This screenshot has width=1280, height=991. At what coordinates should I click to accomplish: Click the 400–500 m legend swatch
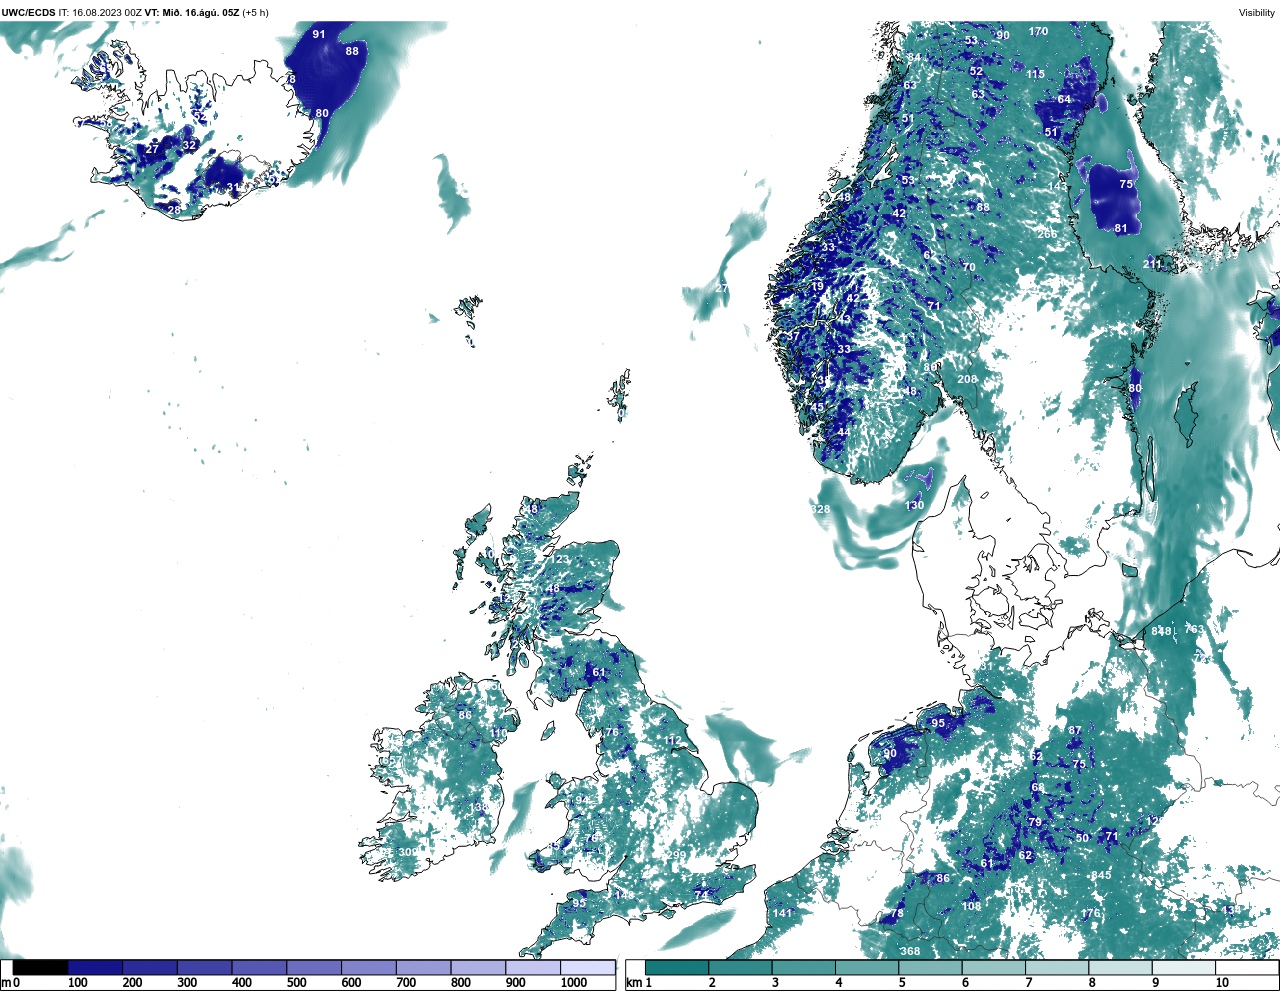[x=259, y=968]
